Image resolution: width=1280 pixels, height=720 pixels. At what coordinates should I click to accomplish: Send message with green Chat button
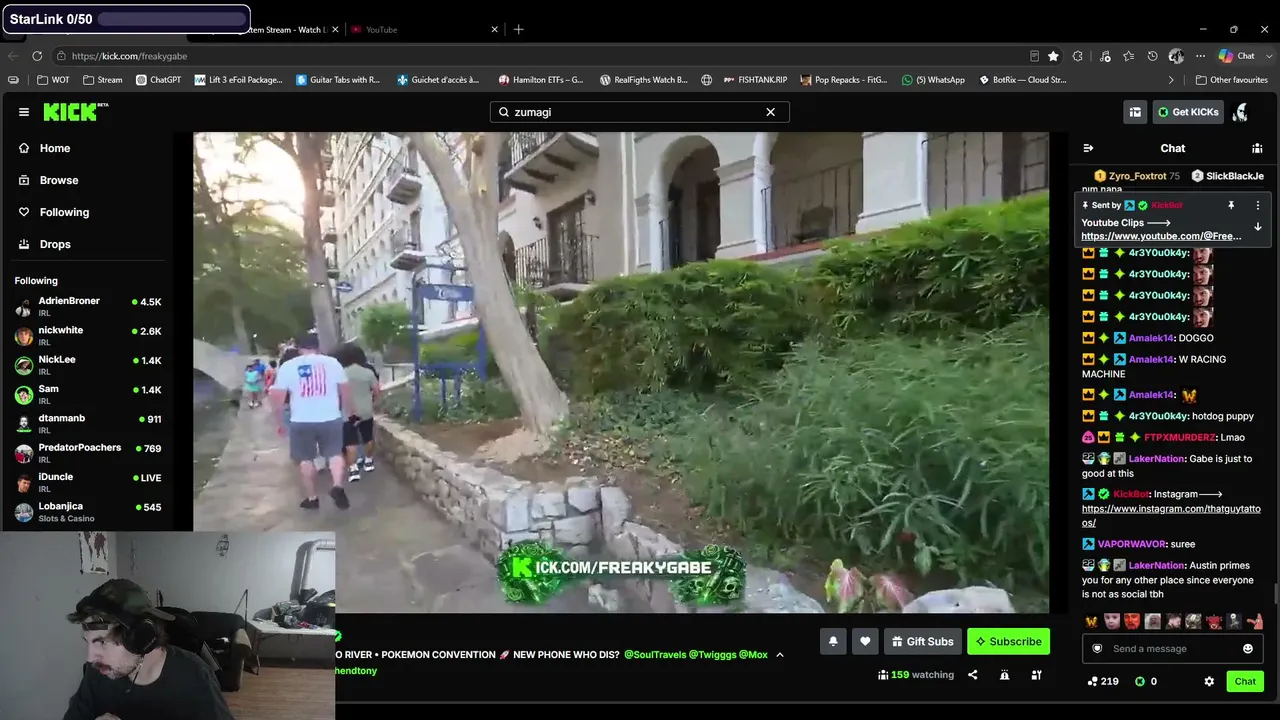tap(1245, 681)
